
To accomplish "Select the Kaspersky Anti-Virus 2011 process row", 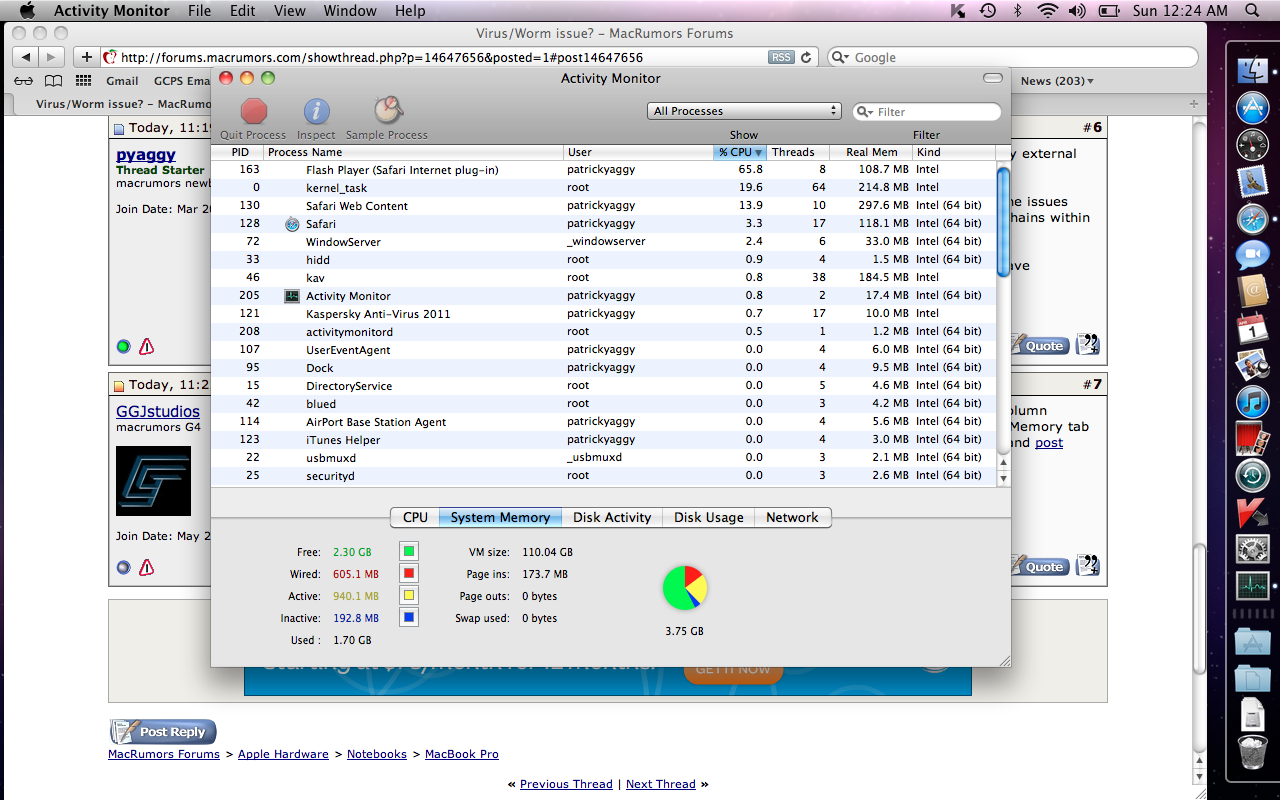I will [x=603, y=314].
